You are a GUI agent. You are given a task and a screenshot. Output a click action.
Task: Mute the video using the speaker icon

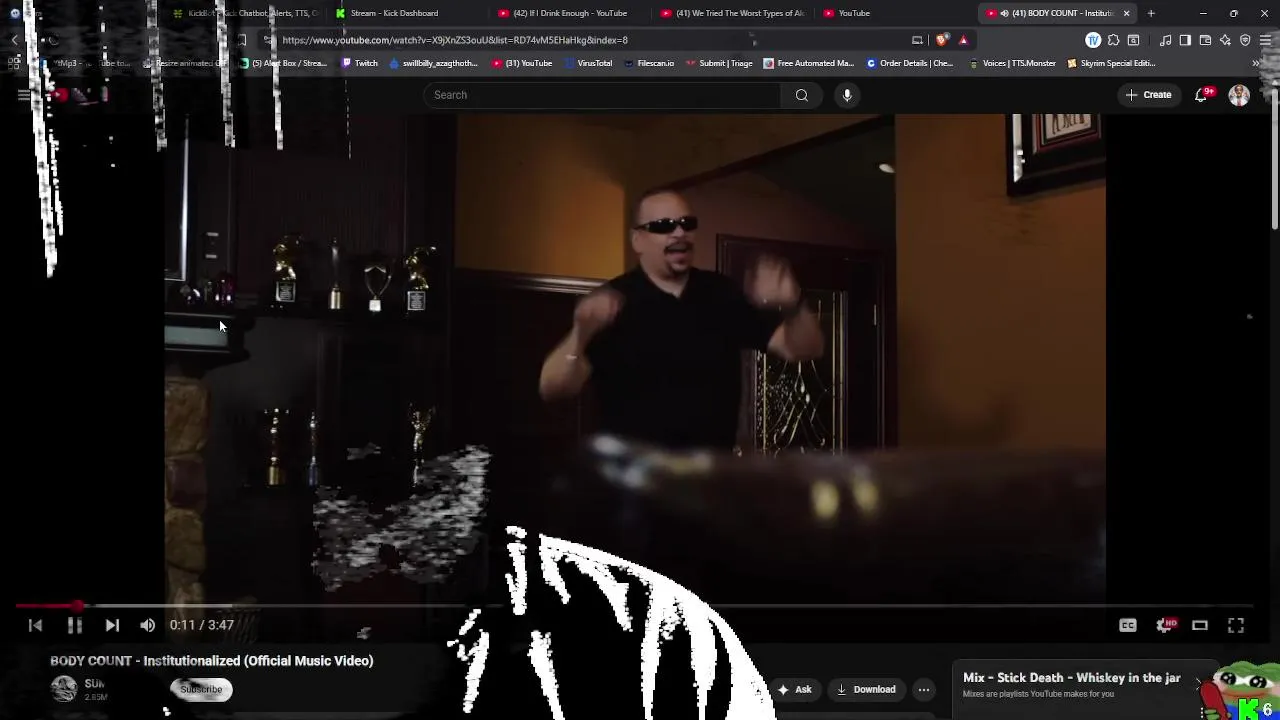pyautogui.click(x=148, y=625)
